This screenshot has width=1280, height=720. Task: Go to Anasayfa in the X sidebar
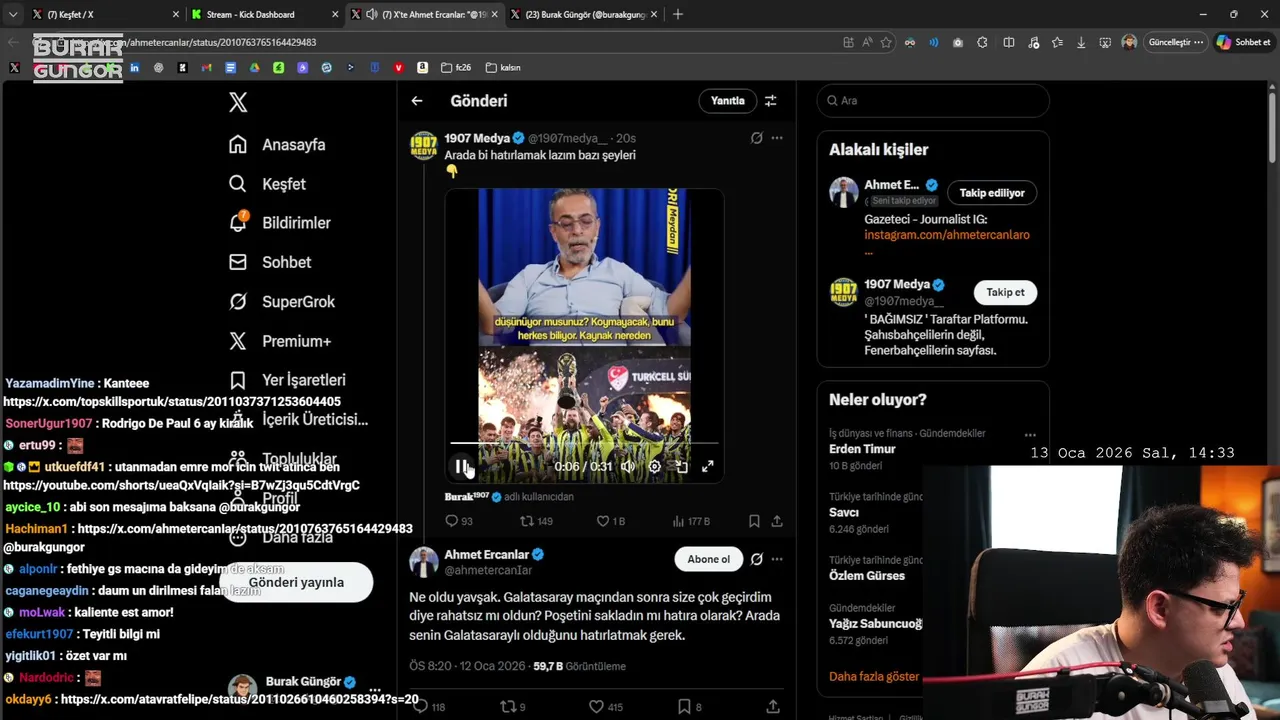[x=277, y=144]
